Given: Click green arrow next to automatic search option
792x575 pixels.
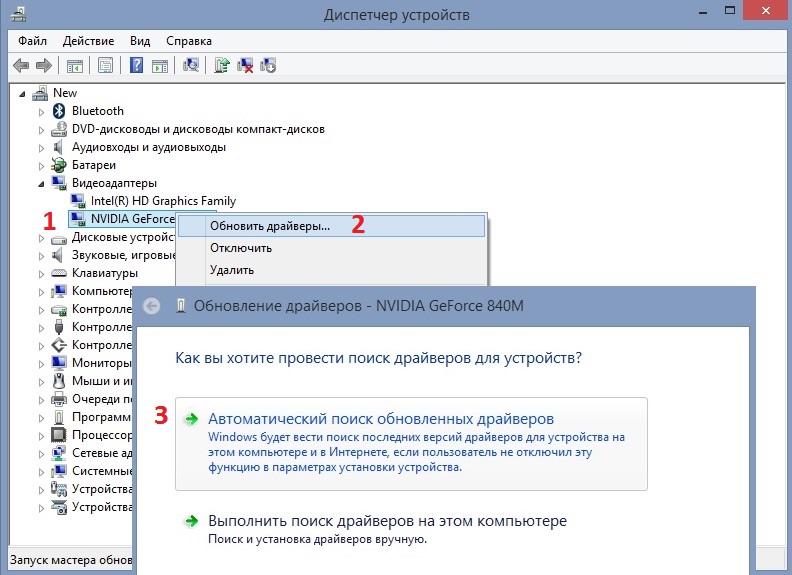Looking at the screenshot, I should [191, 418].
